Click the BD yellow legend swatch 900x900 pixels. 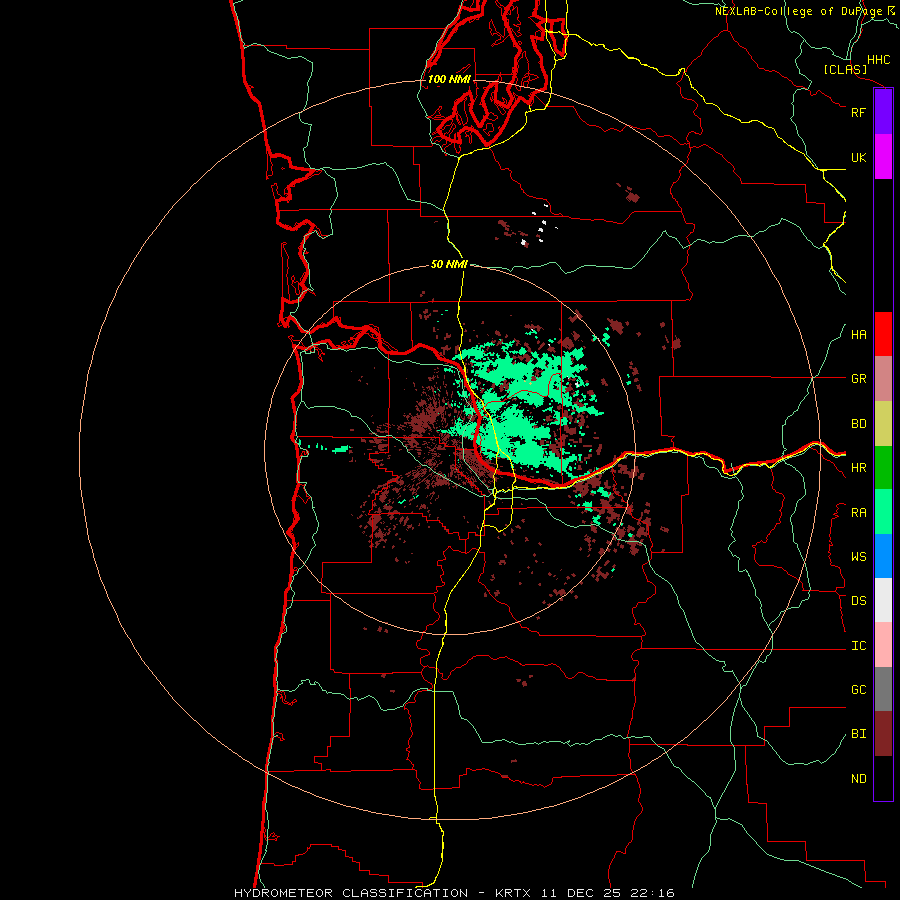(883, 424)
